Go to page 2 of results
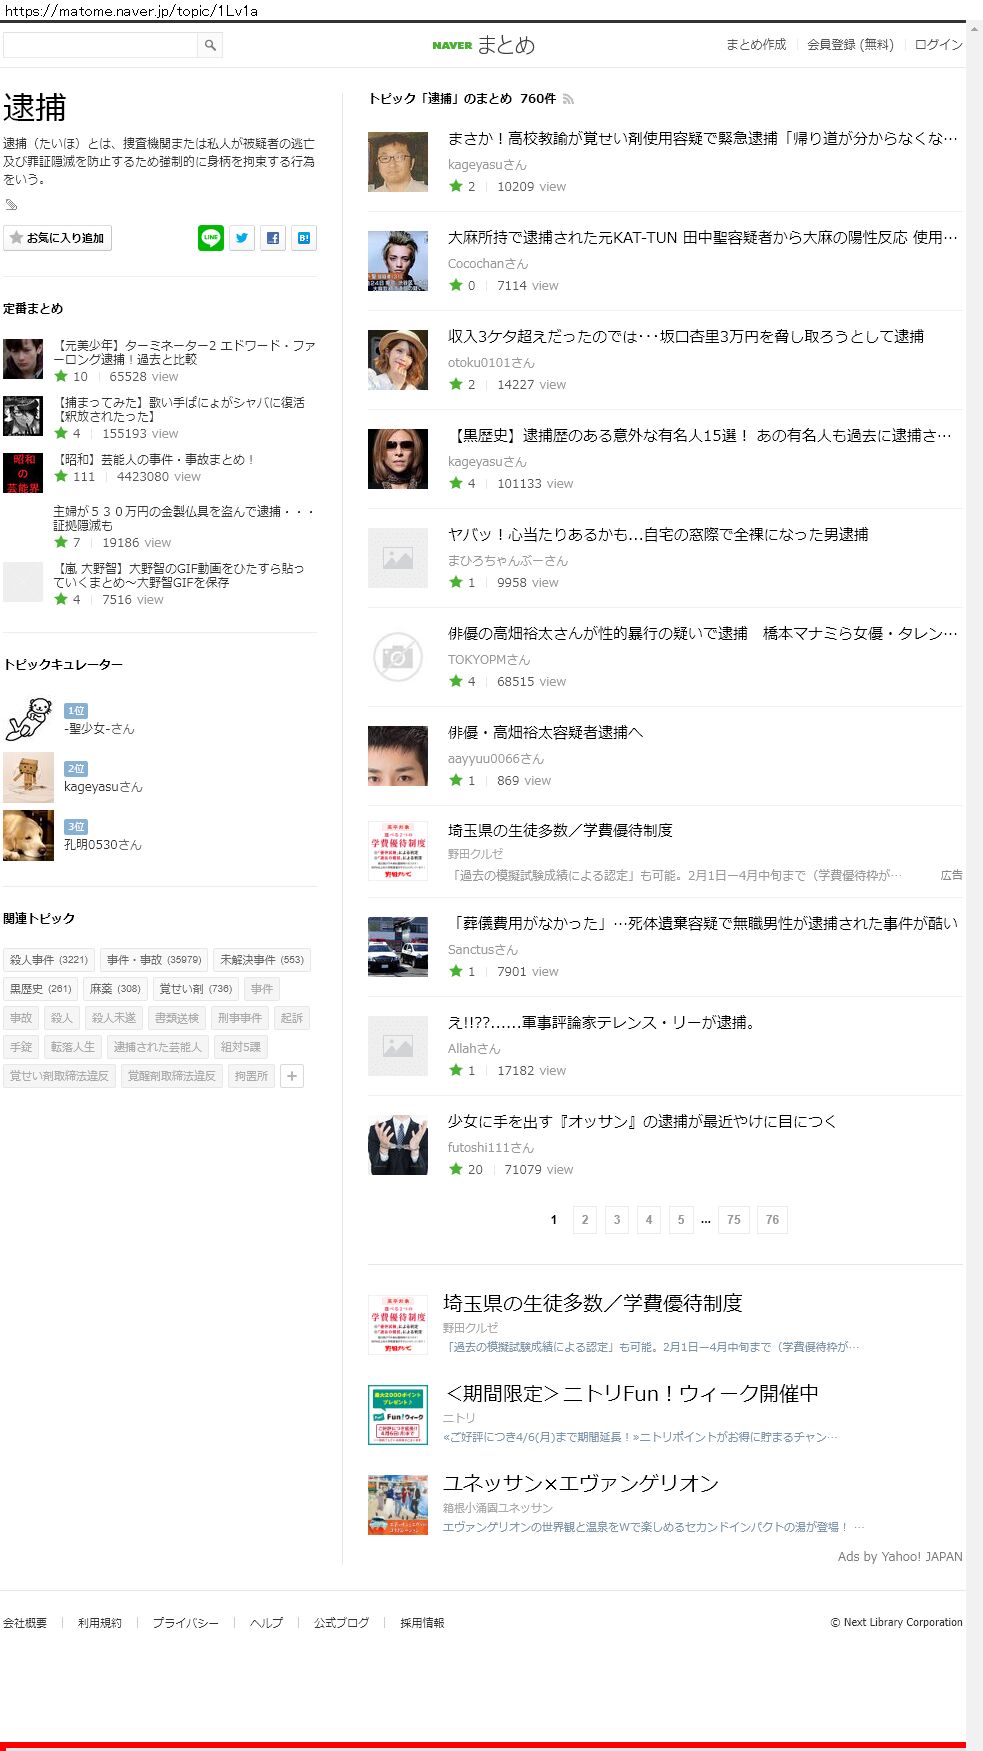The height and width of the screenshot is (1751, 983). 585,1220
